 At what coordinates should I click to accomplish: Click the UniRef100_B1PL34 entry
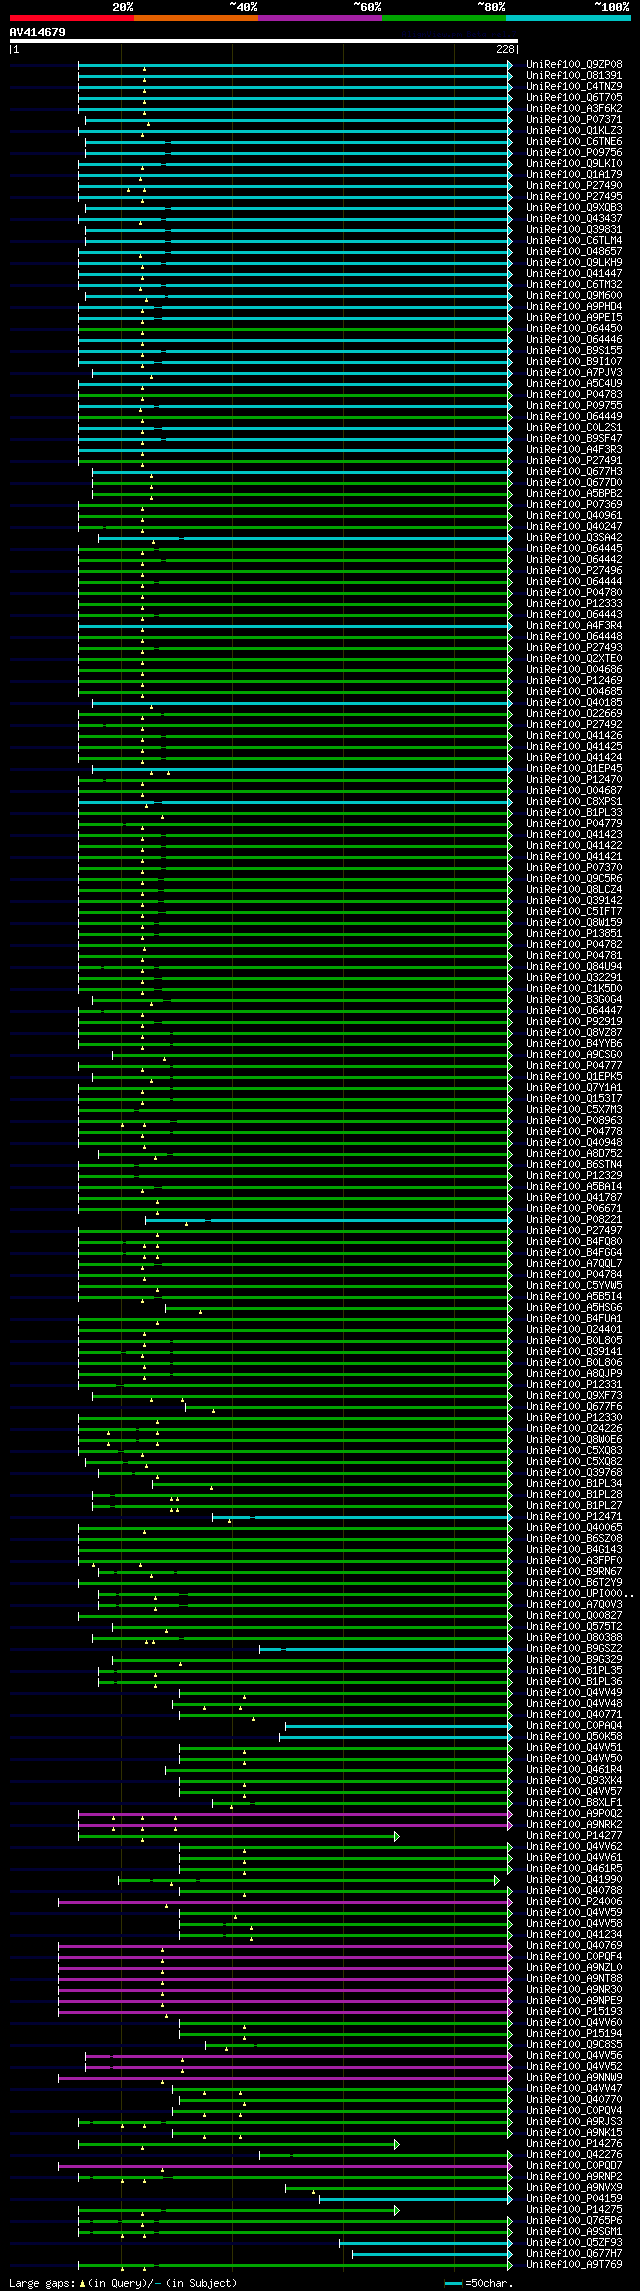coord(574,1484)
